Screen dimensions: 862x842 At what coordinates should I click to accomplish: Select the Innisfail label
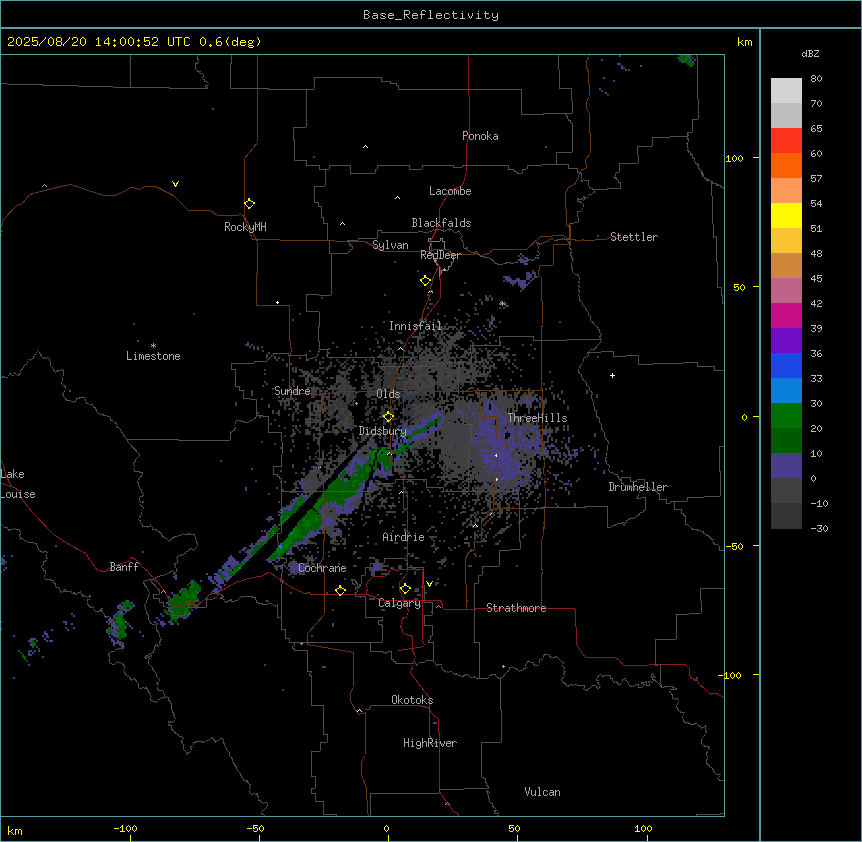click(415, 326)
